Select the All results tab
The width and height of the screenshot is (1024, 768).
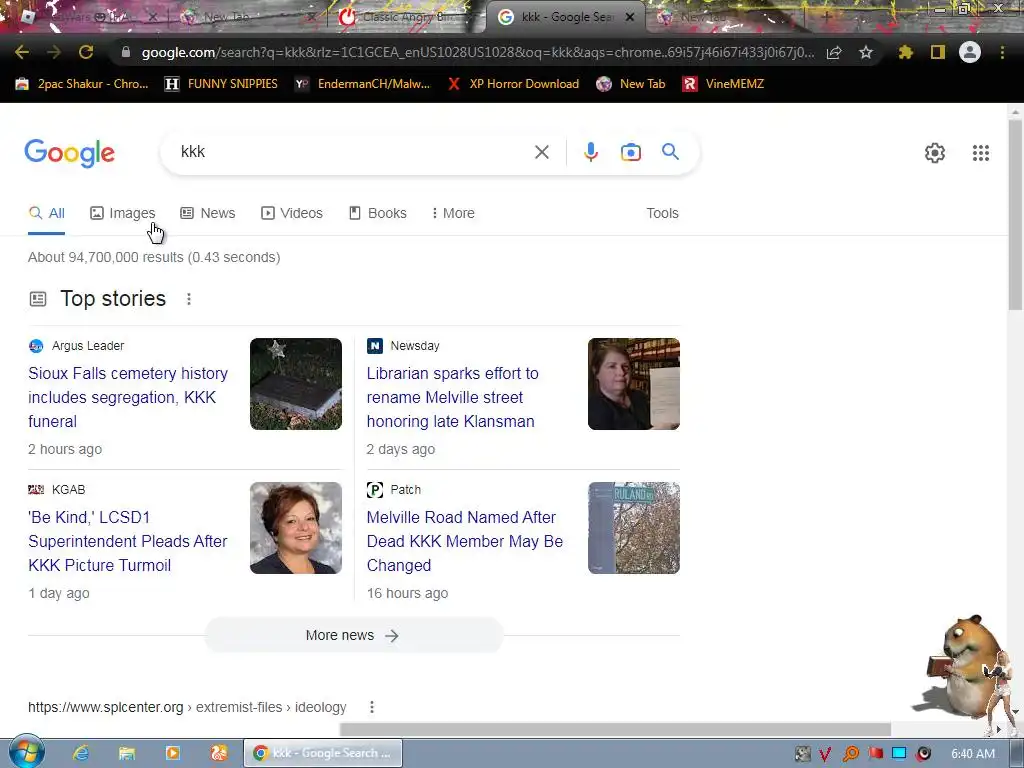[x=46, y=213]
